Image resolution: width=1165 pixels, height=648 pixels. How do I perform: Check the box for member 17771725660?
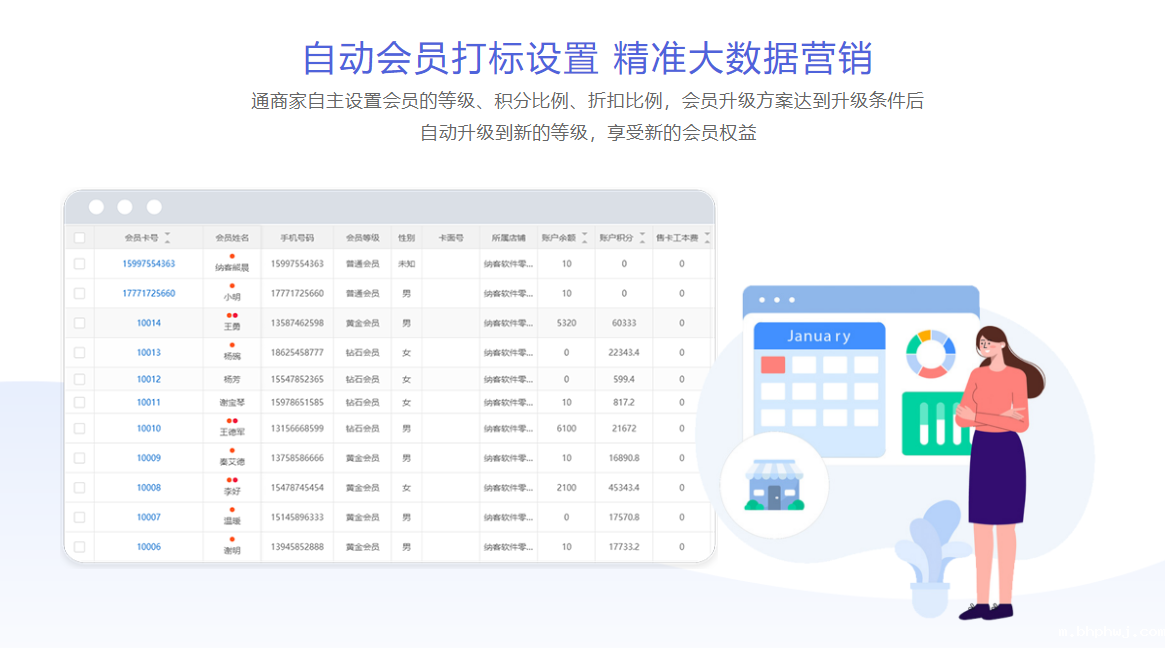79,294
